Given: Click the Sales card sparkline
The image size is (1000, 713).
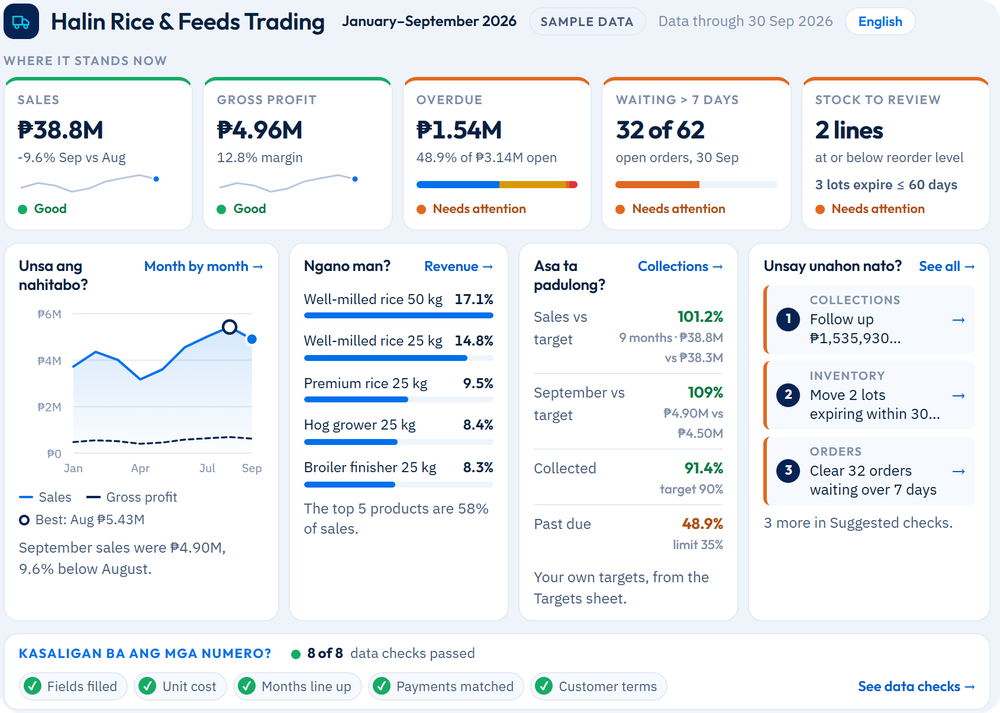Looking at the screenshot, I should [89, 182].
